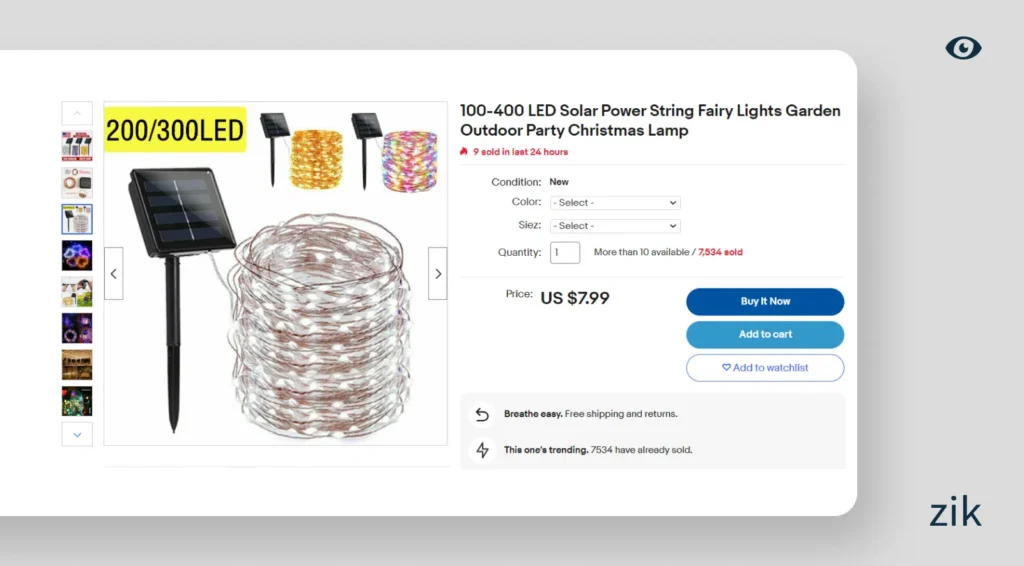Select the fourth thumbnail with multicolor light coils
1024x566 pixels.
click(77, 255)
